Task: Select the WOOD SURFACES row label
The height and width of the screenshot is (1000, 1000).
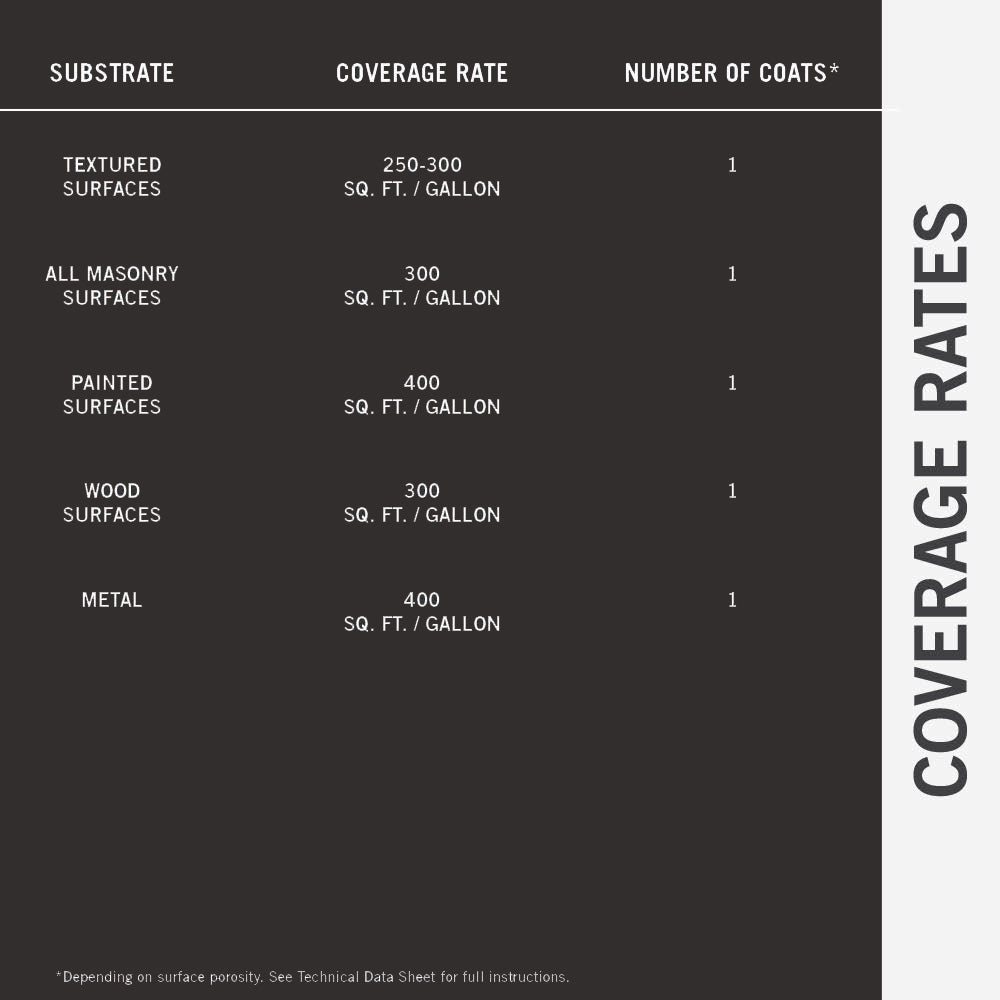Action: pyautogui.click(x=112, y=503)
